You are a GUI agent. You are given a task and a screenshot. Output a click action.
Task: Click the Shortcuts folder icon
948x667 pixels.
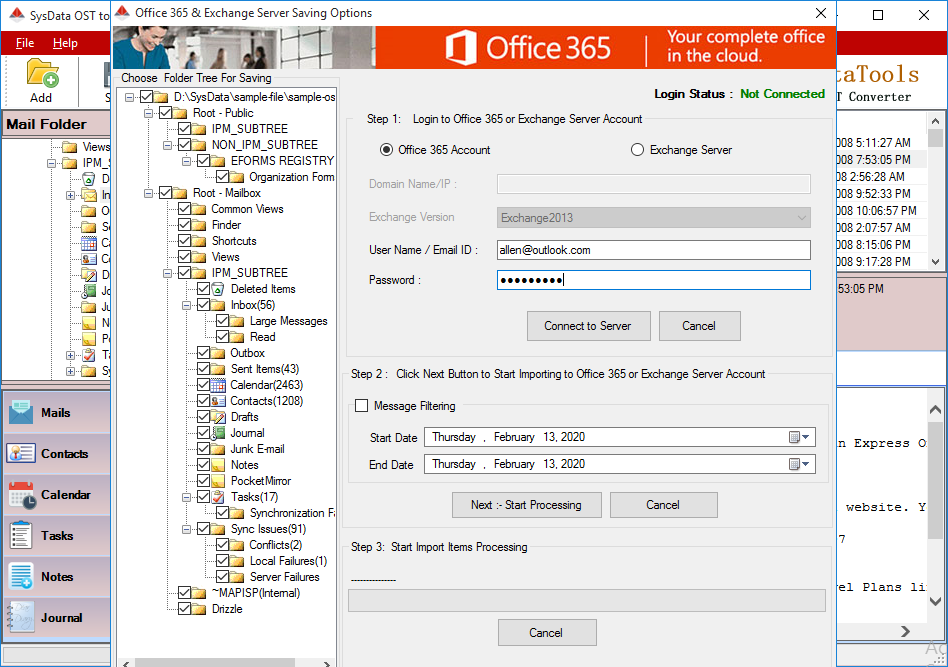pos(199,241)
